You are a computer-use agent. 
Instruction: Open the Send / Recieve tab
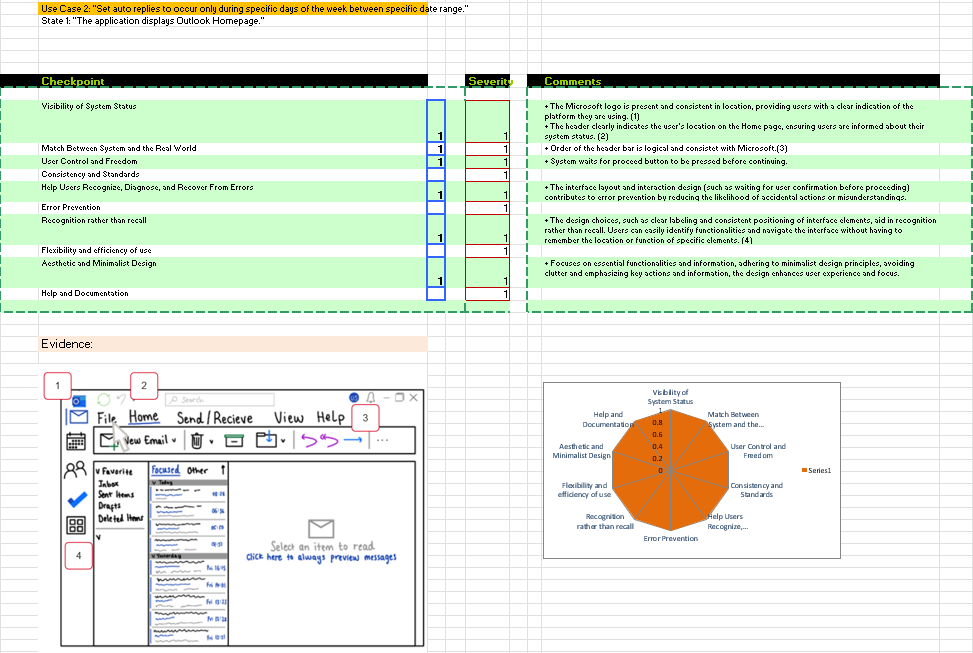point(215,418)
